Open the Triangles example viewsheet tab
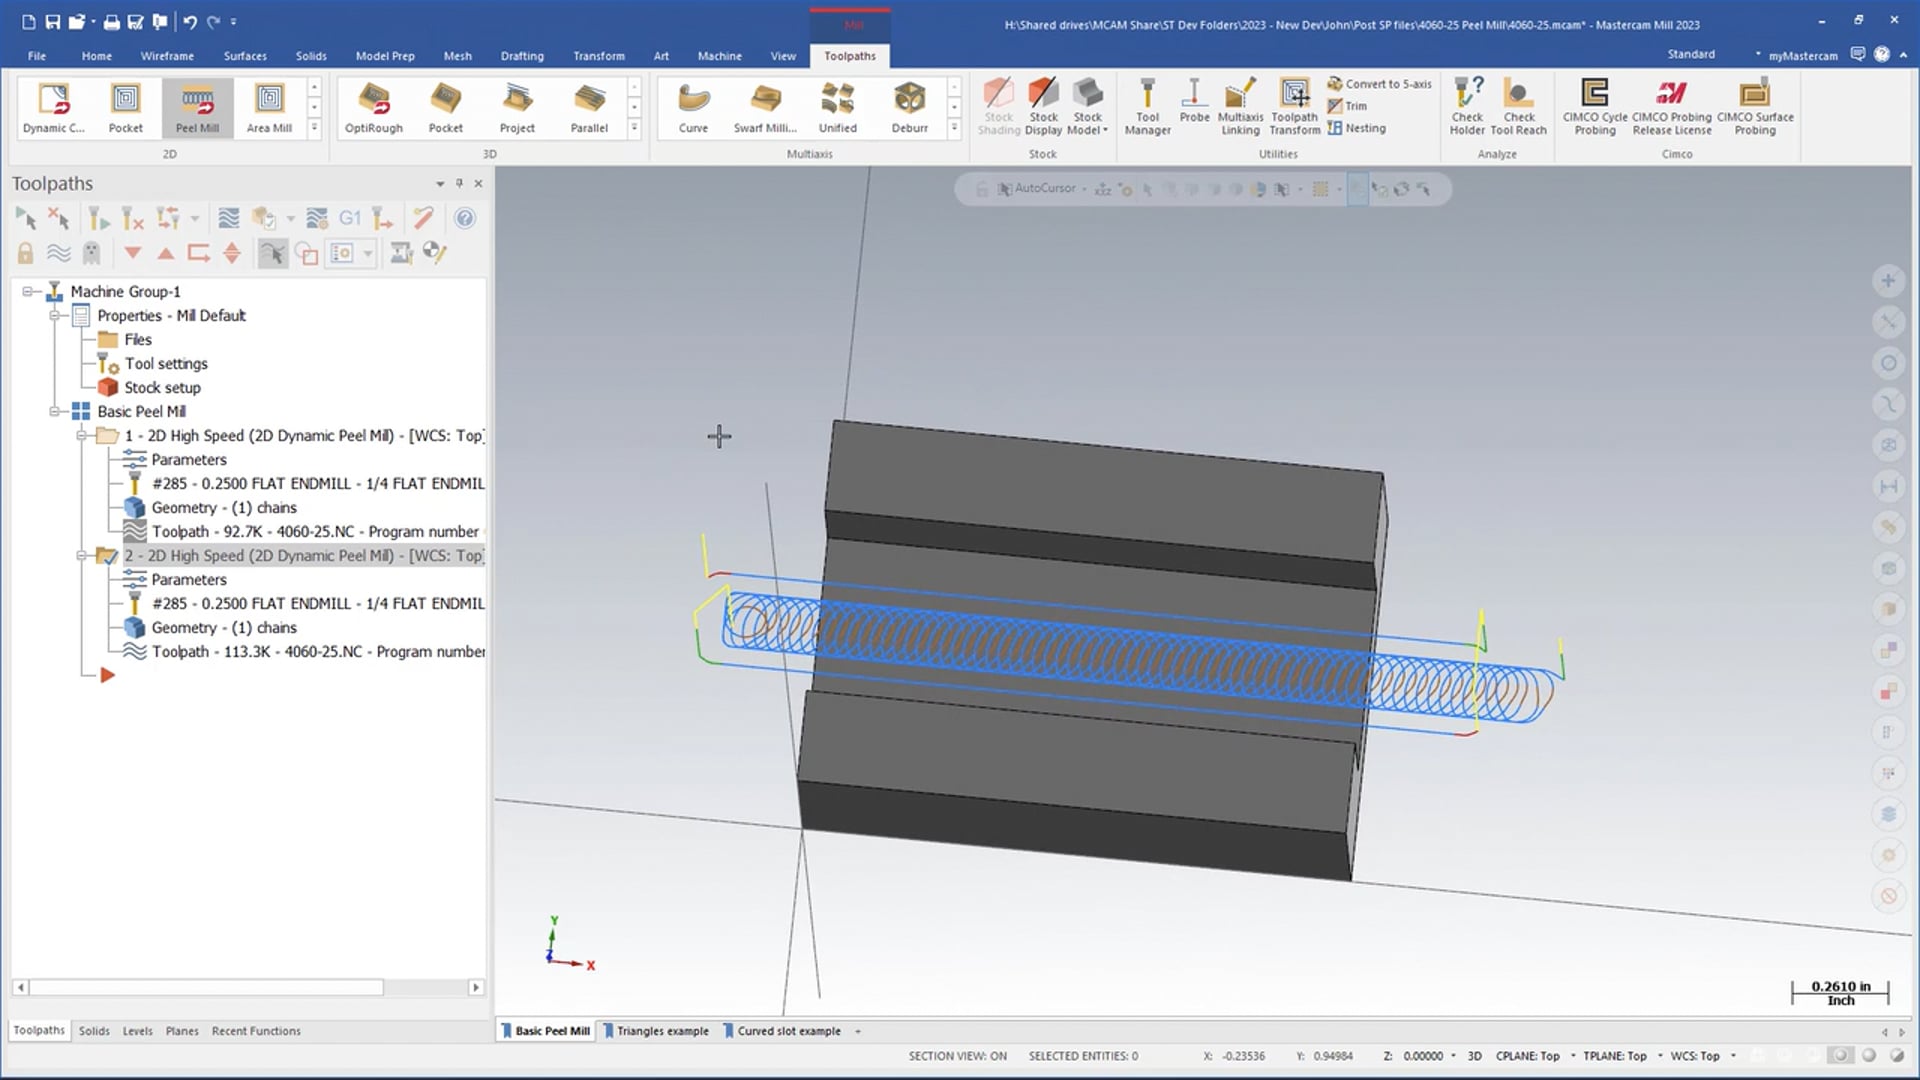 (x=656, y=1031)
